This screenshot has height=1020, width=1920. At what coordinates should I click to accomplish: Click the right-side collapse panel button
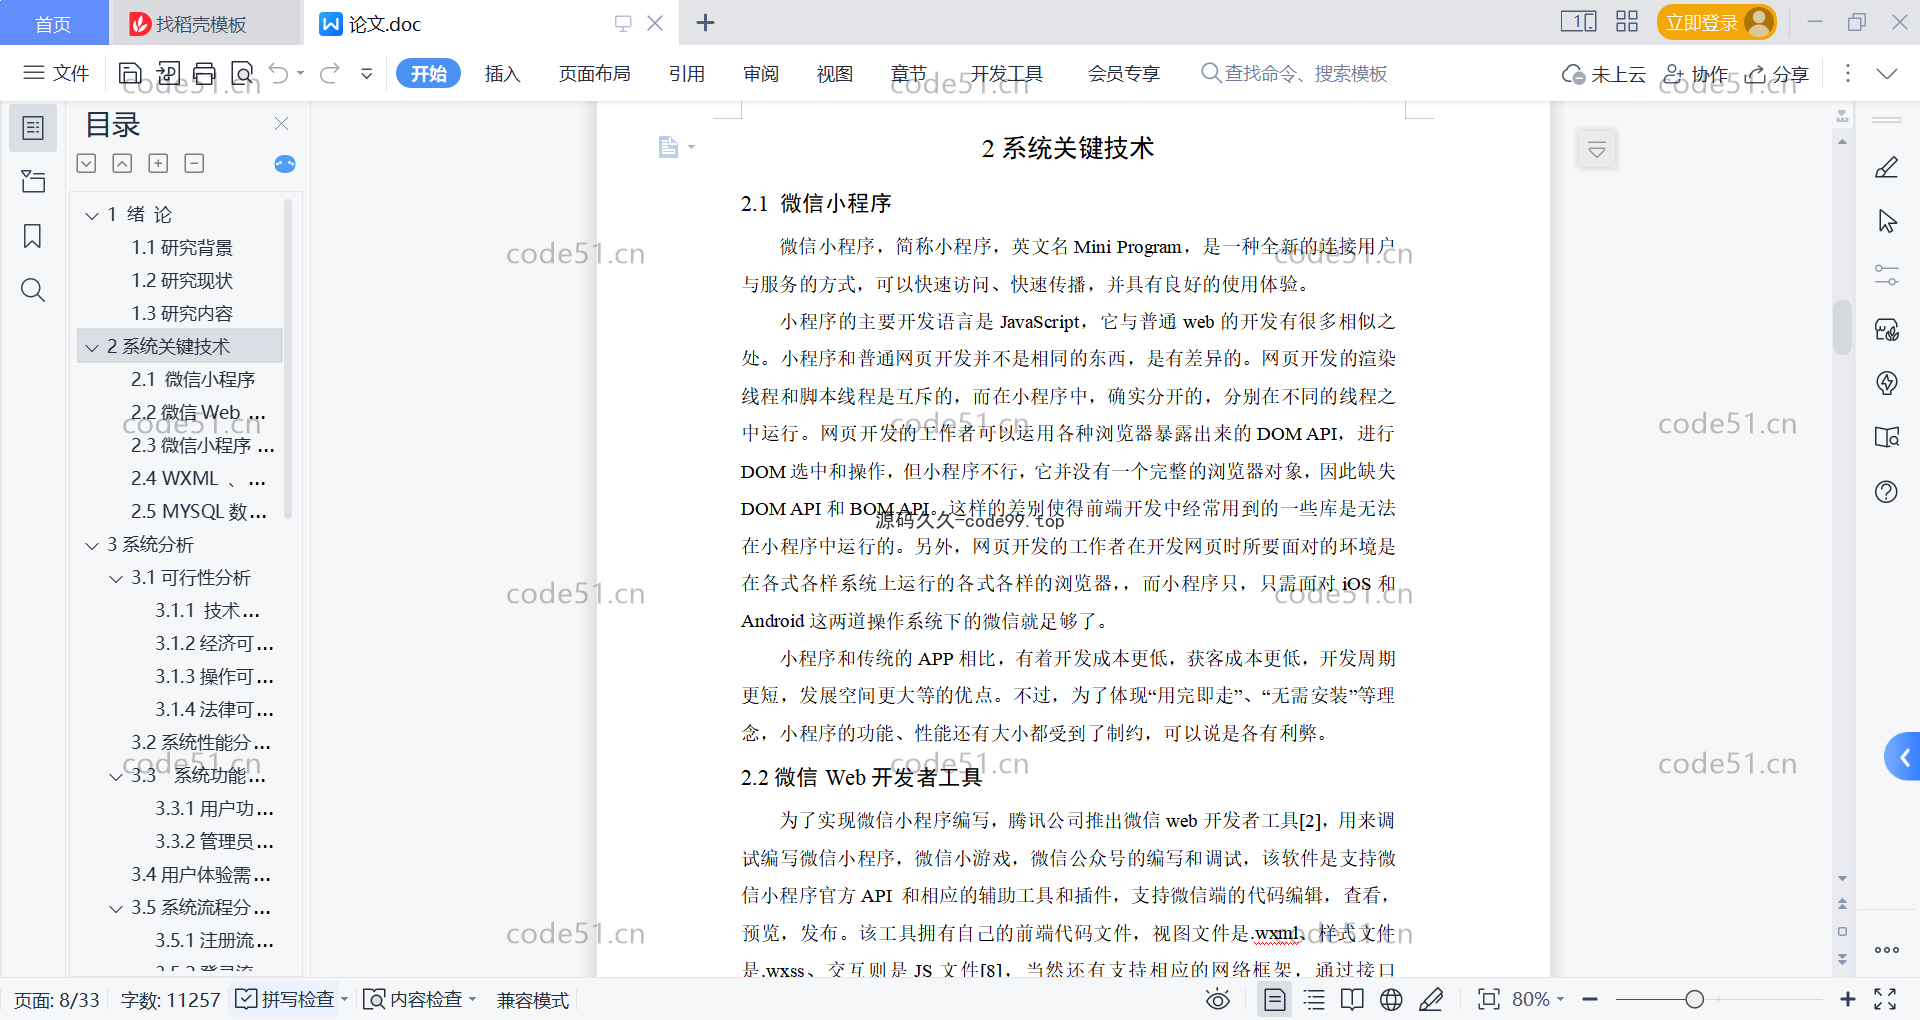click(1903, 757)
